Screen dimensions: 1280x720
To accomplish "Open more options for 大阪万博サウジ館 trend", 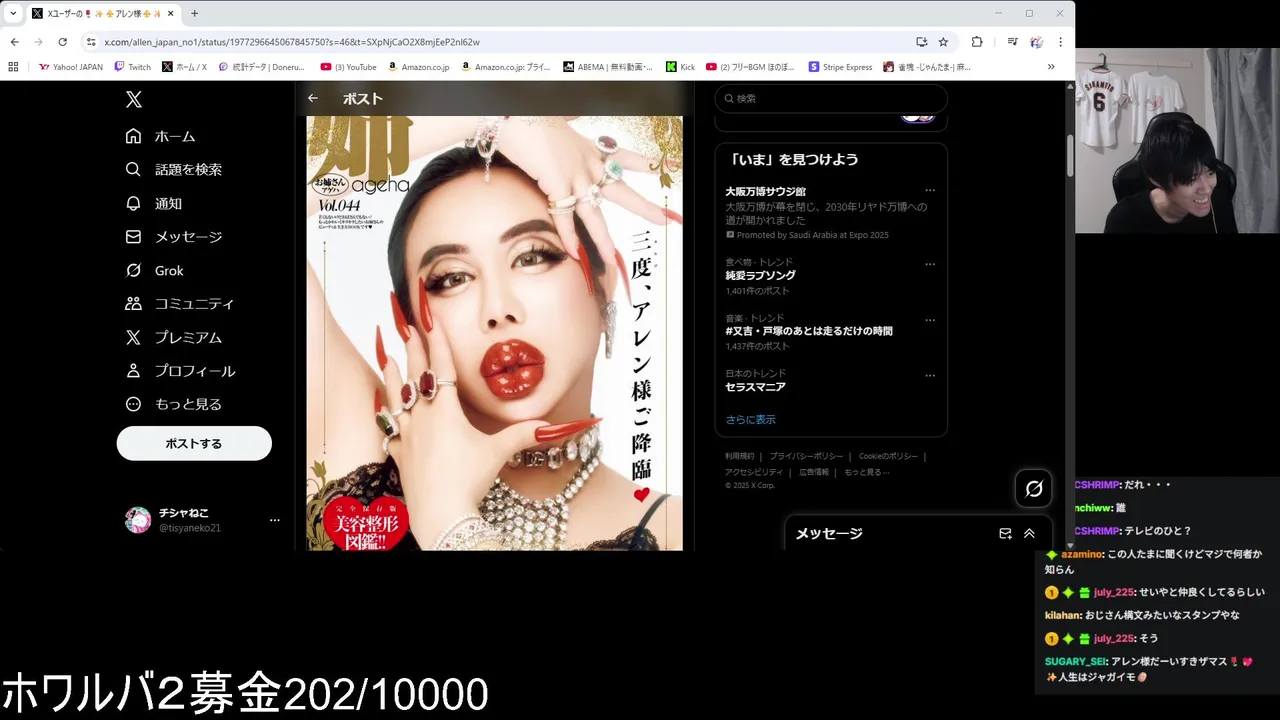I will tap(930, 190).
